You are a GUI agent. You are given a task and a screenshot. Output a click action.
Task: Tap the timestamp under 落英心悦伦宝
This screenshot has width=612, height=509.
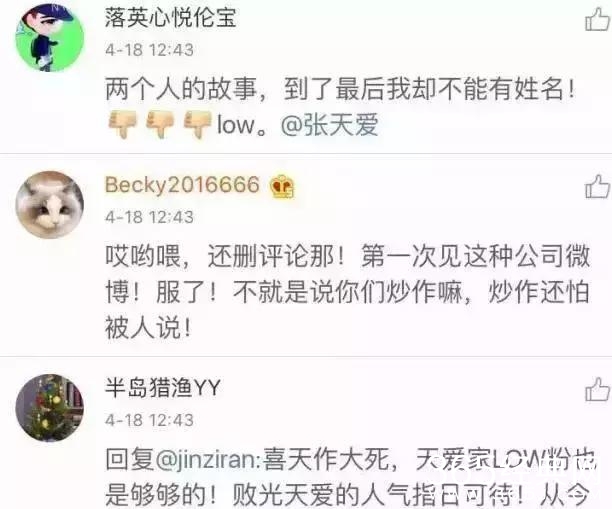click(149, 50)
